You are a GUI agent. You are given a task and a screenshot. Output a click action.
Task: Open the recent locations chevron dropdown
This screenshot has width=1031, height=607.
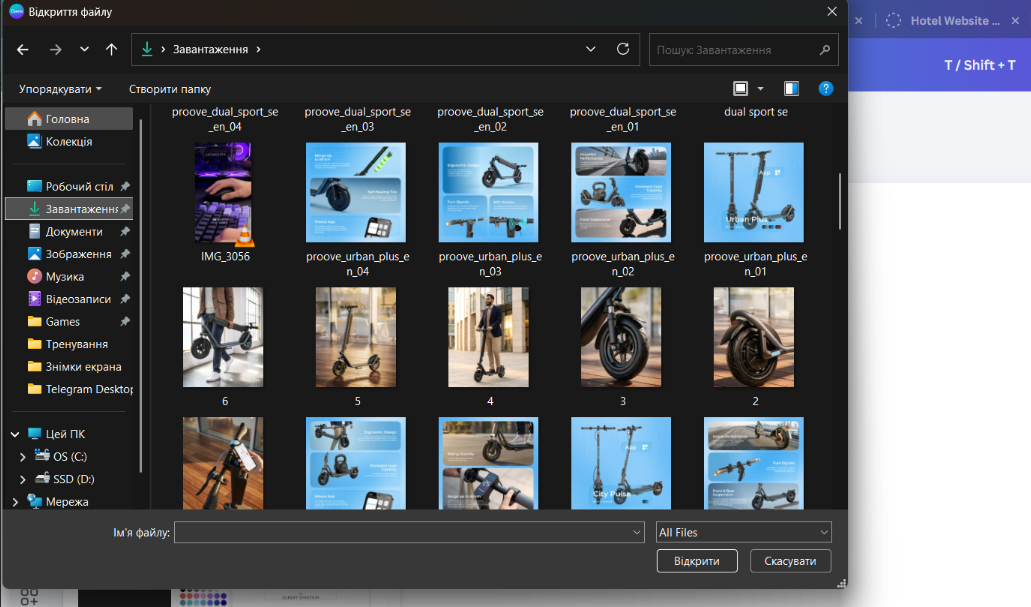(84, 49)
